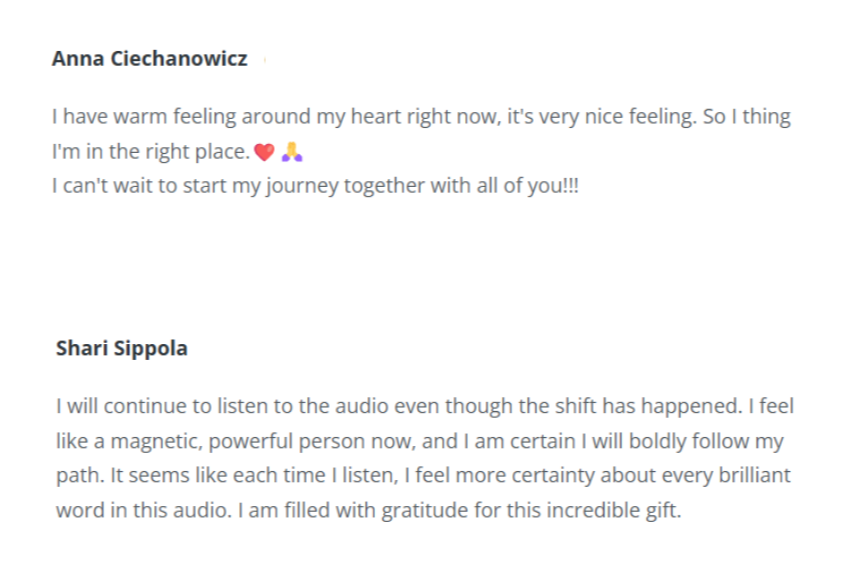This screenshot has width=843, height=568.
Task: Open Shari Sippola's profile name
Action: [122, 348]
